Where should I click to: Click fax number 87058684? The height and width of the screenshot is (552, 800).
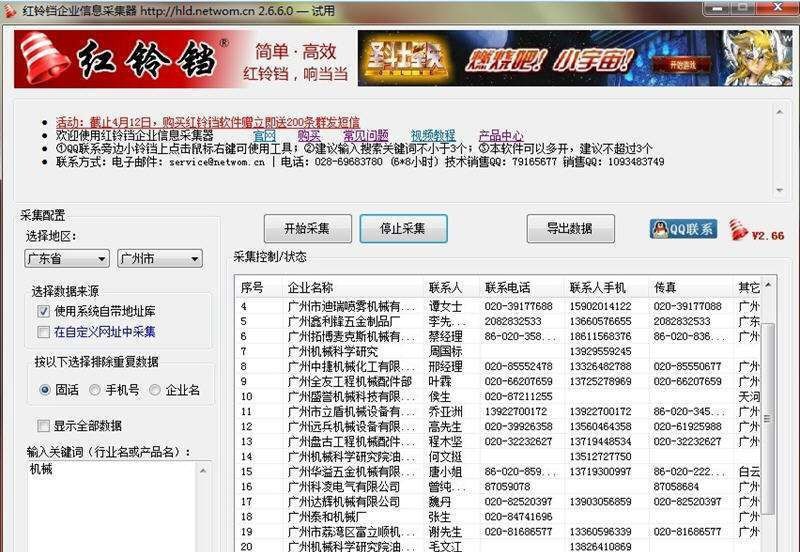point(676,487)
